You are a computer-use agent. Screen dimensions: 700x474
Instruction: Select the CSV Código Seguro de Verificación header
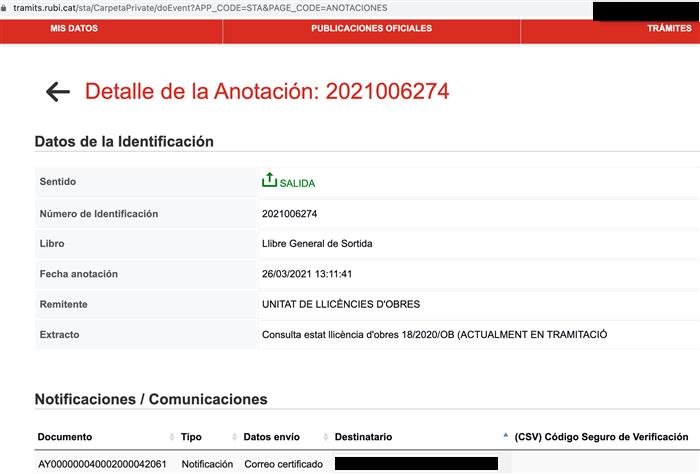click(x=601, y=437)
